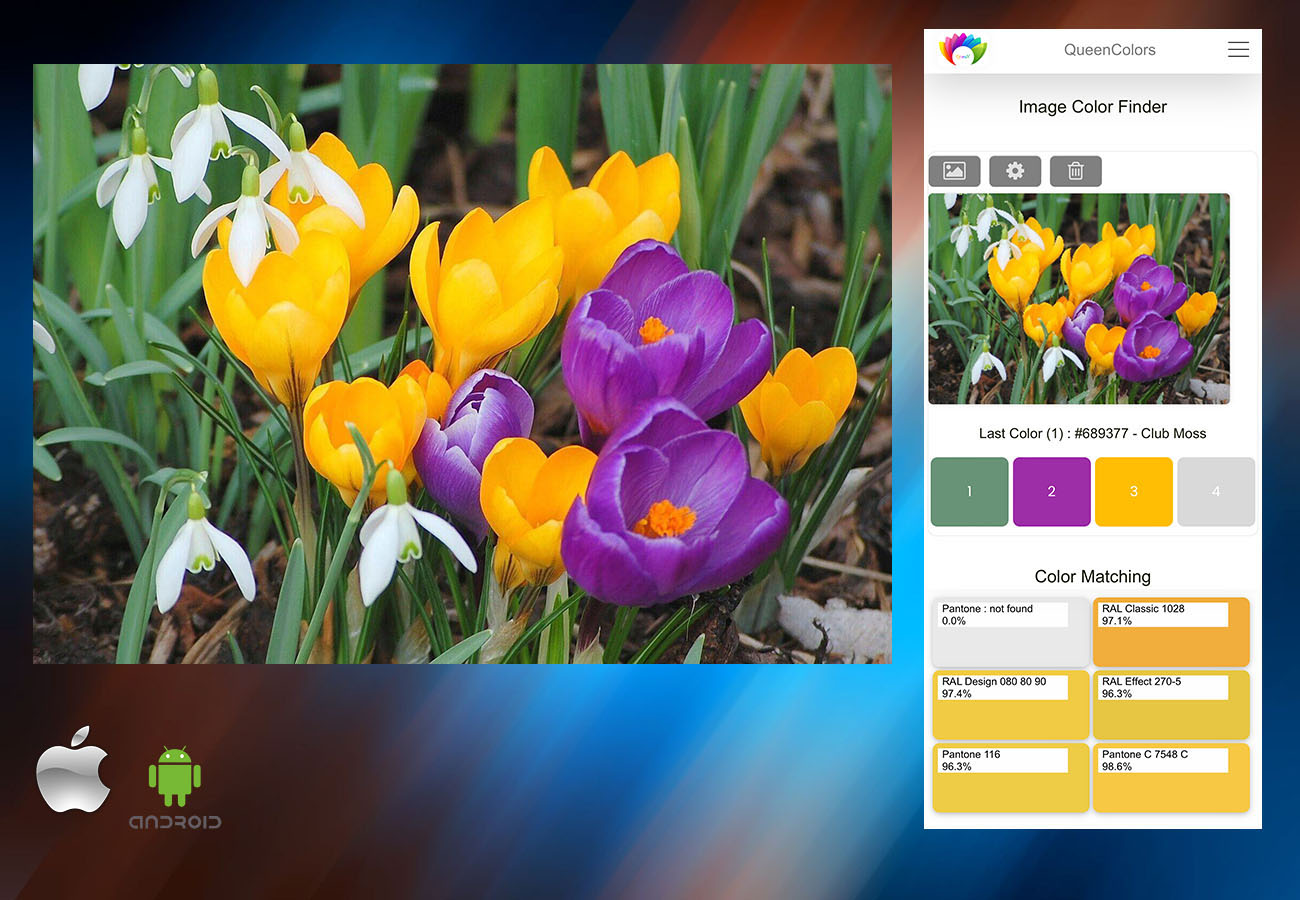Image resolution: width=1300 pixels, height=900 pixels.
Task: Click the 'Last Color (1) : #689377 - Club Moss' text
Action: [1092, 433]
